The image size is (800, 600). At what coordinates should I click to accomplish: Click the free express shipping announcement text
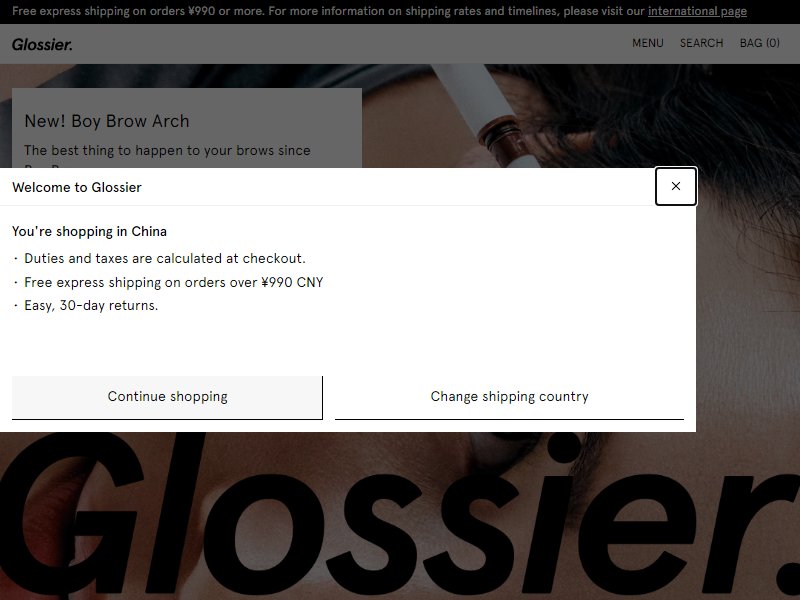(x=329, y=11)
